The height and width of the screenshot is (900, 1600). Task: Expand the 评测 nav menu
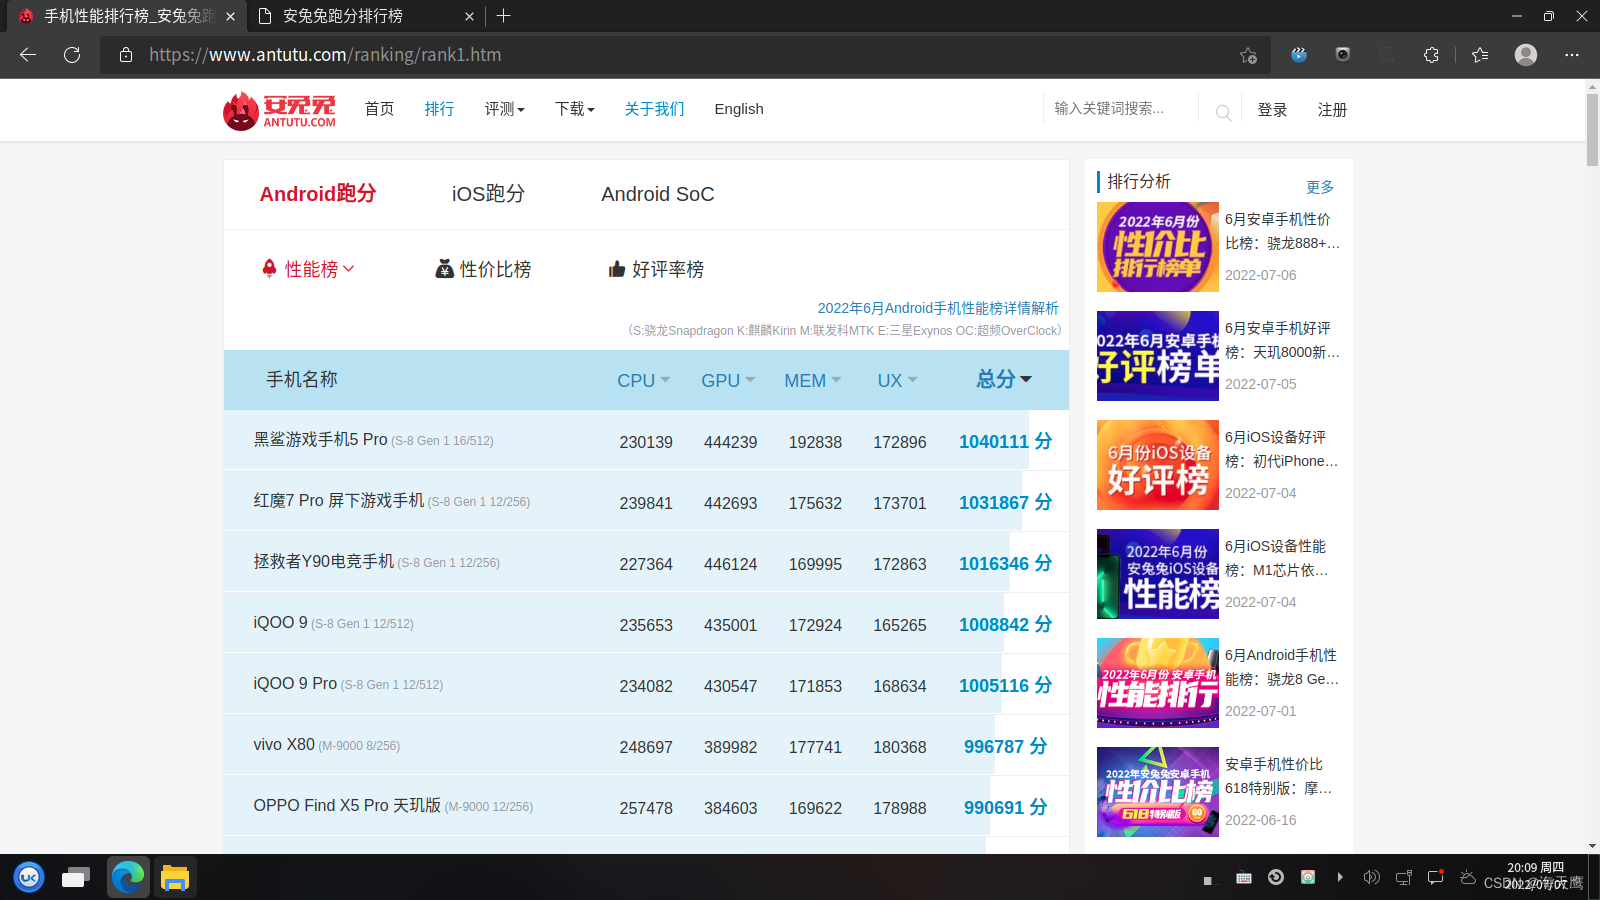pyautogui.click(x=505, y=109)
